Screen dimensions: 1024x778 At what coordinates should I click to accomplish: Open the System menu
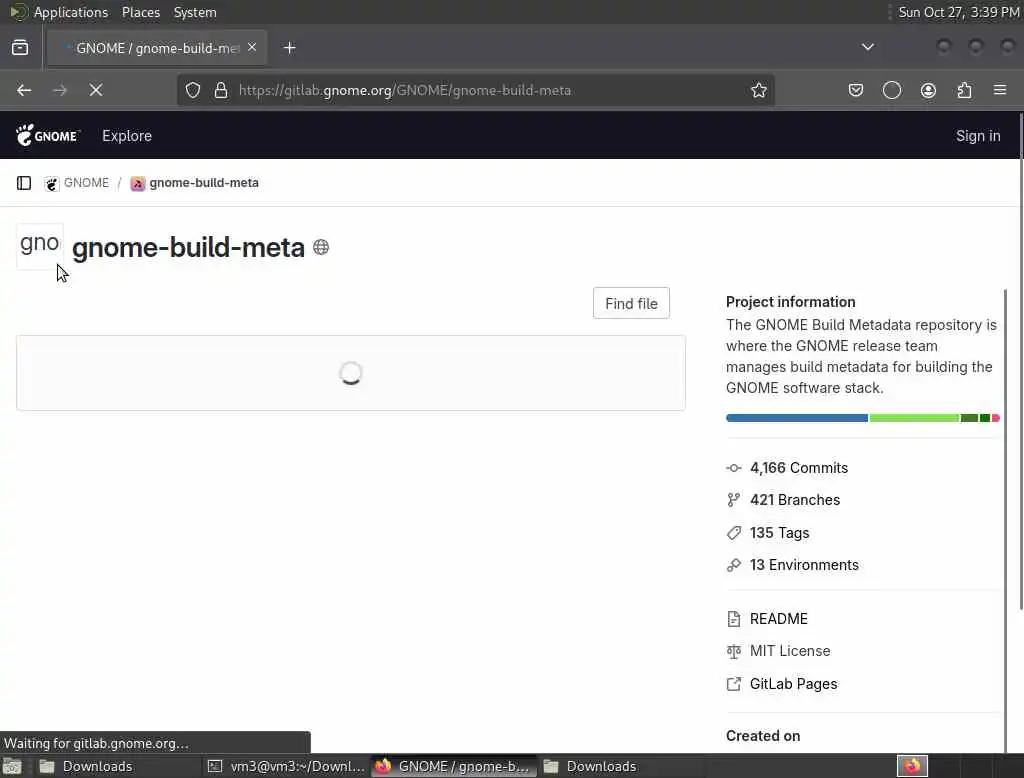click(x=195, y=12)
